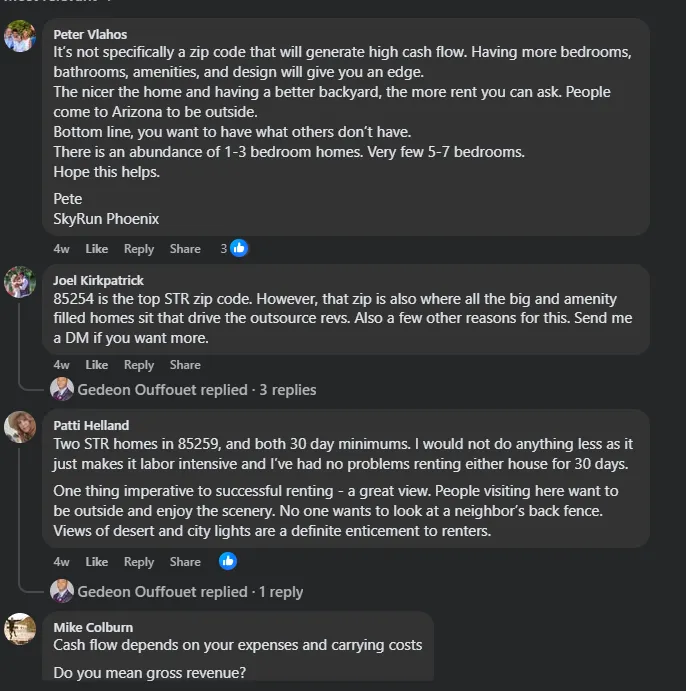Click 4w timestamp on Joel's comment

(62, 365)
